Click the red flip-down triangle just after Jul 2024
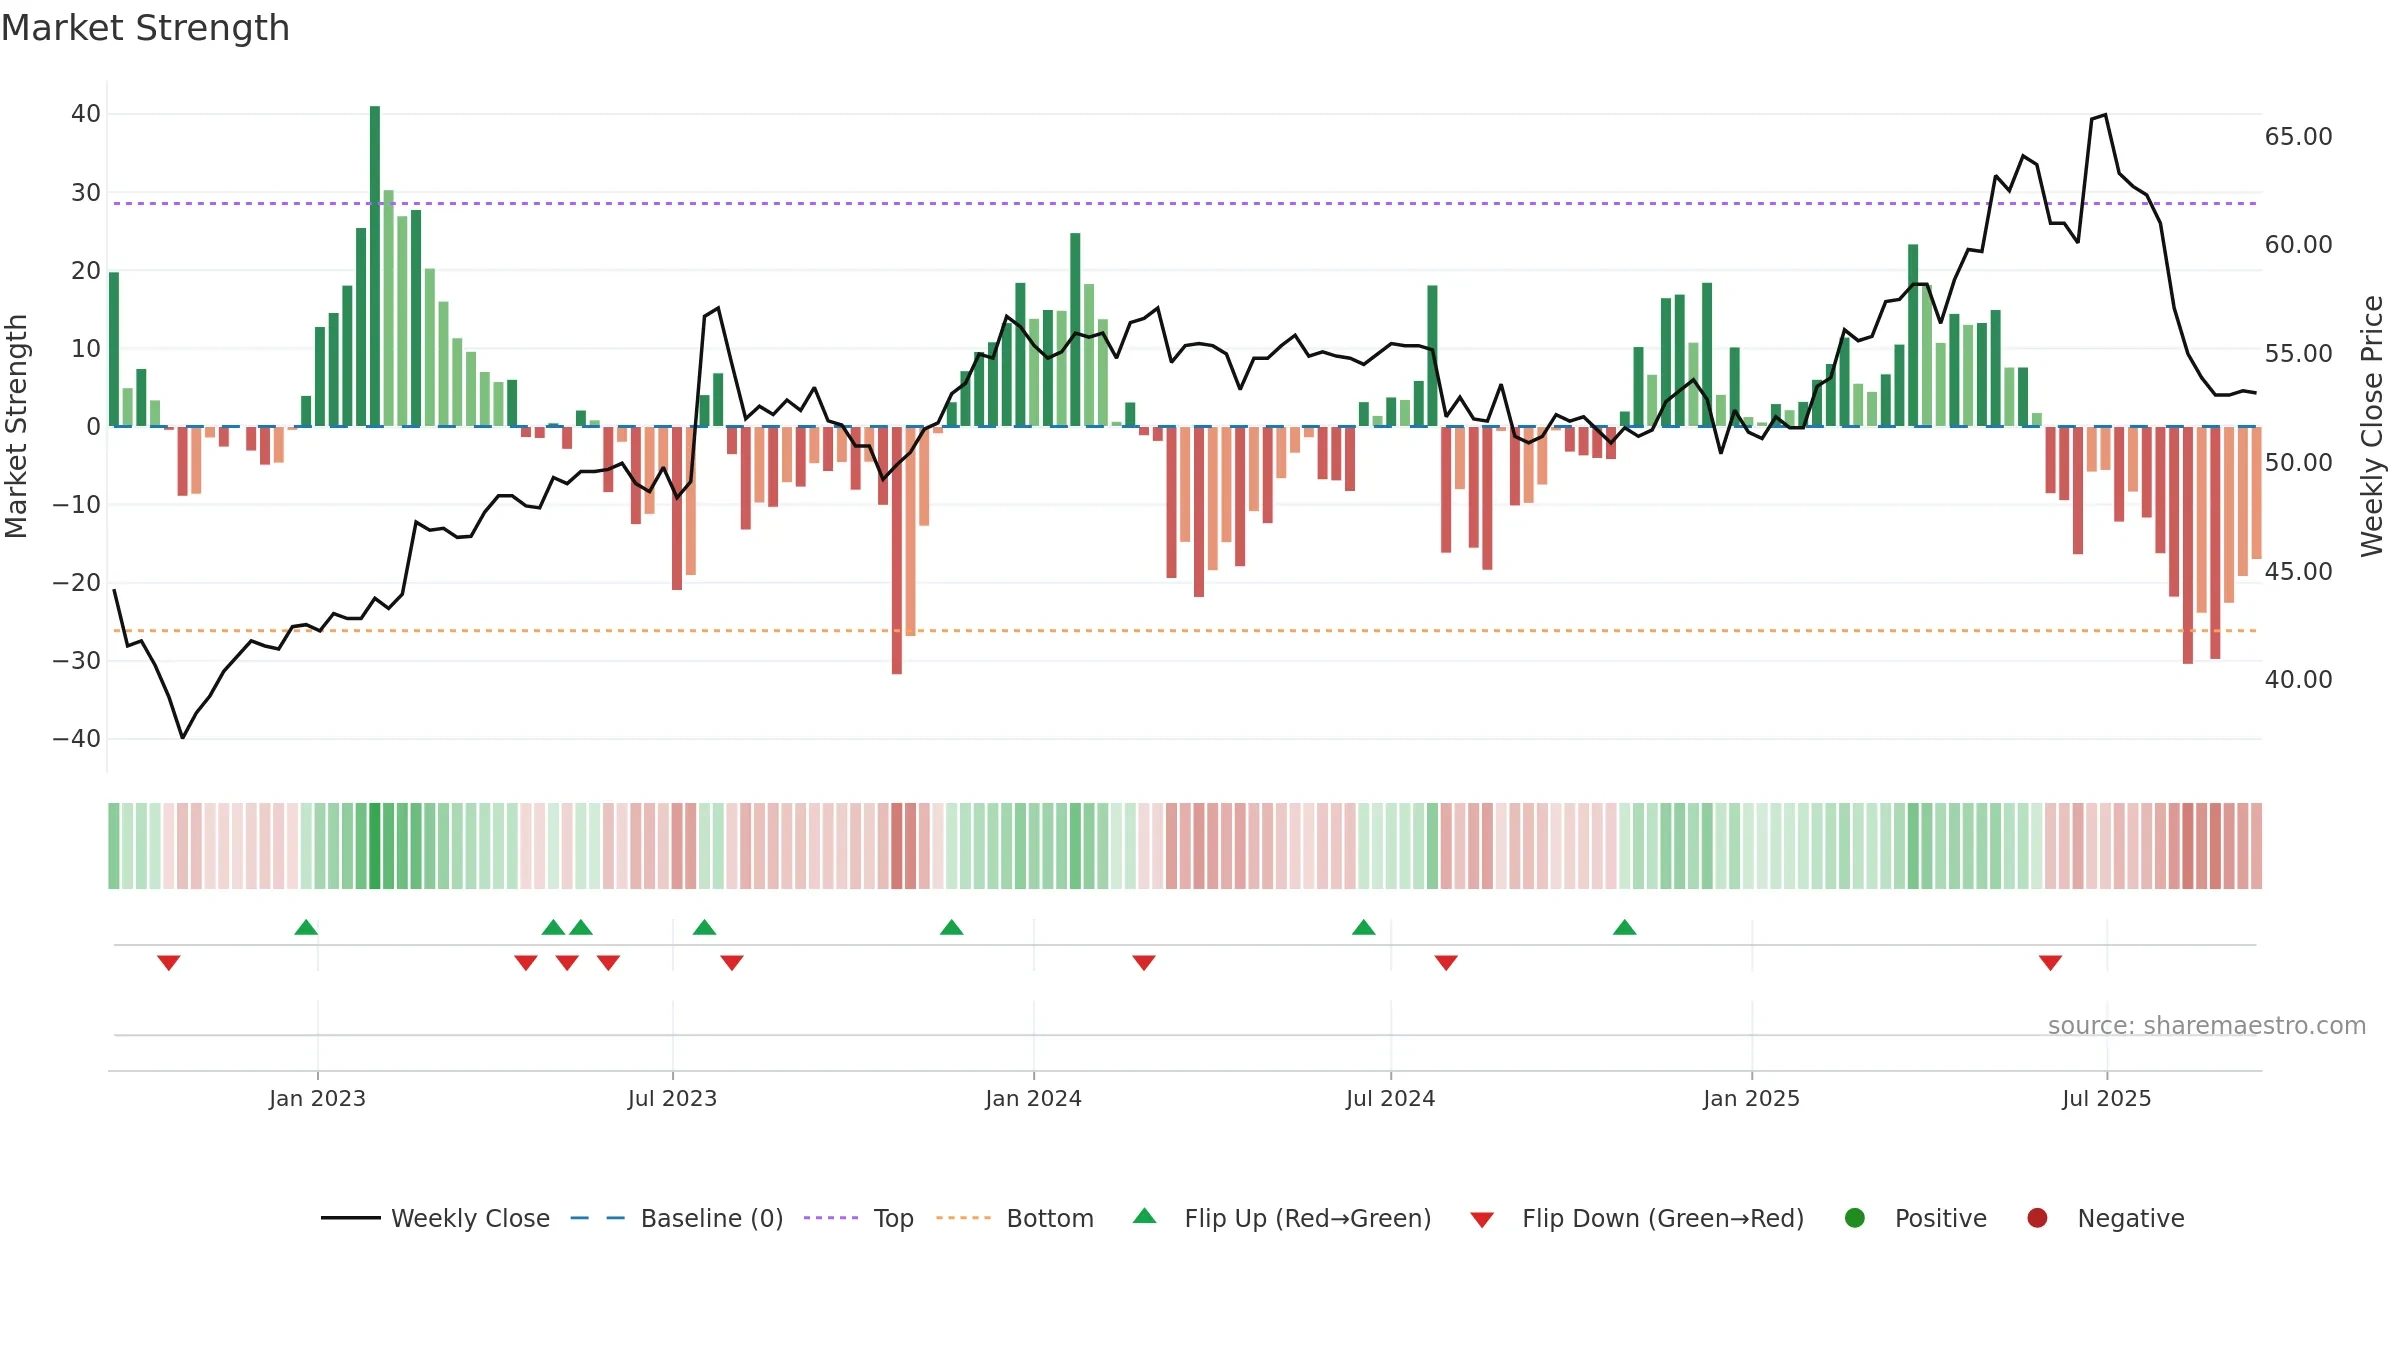The width and height of the screenshot is (2400, 1350). (x=1446, y=962)
